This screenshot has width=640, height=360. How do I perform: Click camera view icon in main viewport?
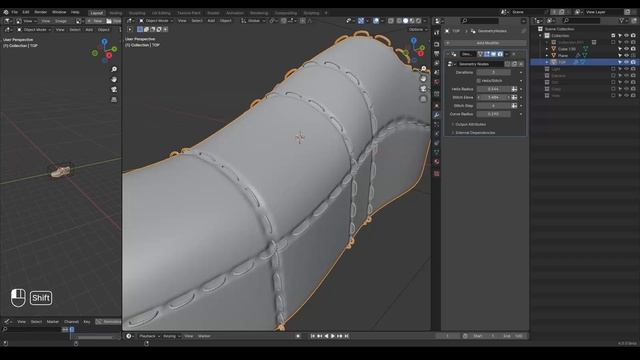tap(423, 89)
